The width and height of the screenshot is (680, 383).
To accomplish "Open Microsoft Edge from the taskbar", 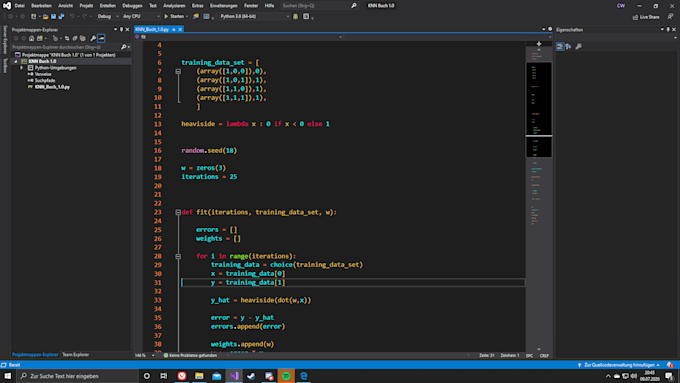I will (304, 376).
